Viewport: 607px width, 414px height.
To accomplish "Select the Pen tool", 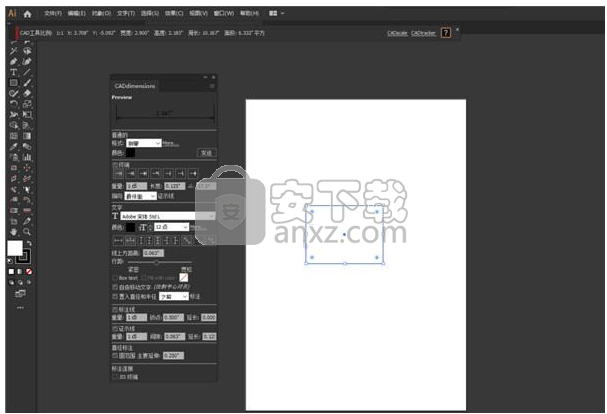I will point(14,62).
